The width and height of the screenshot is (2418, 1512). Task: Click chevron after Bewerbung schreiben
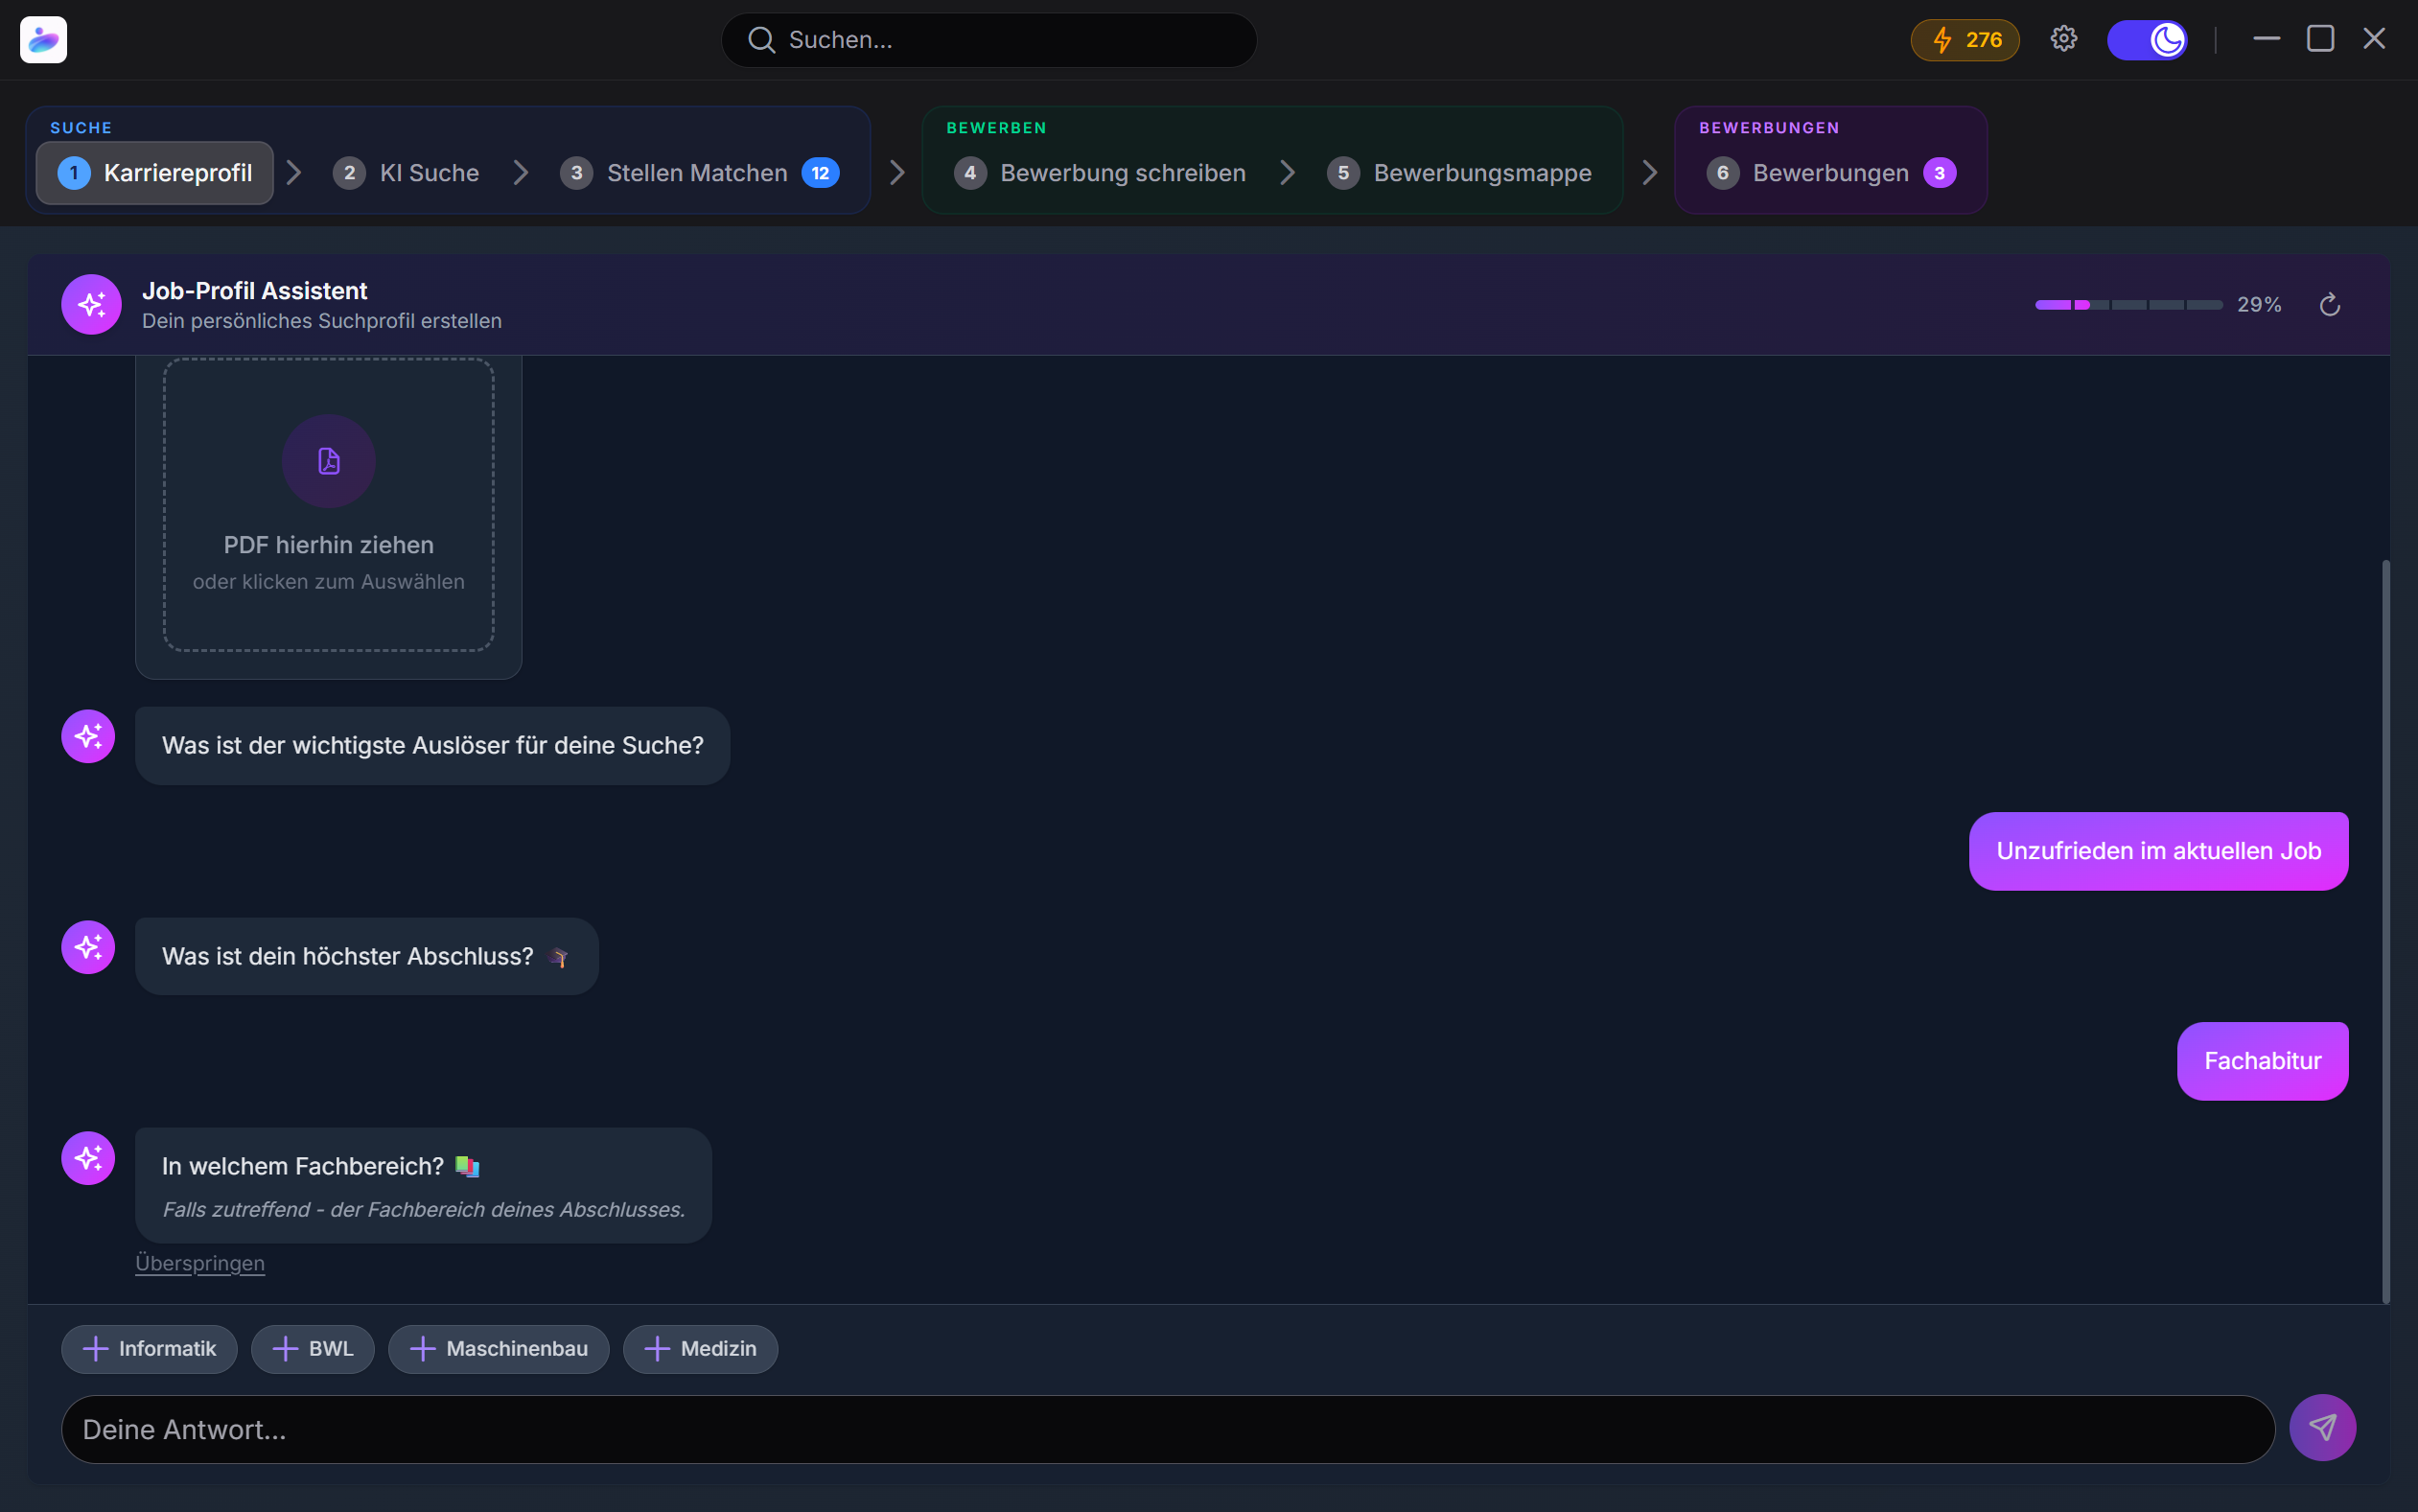(x=1287, y=173)
